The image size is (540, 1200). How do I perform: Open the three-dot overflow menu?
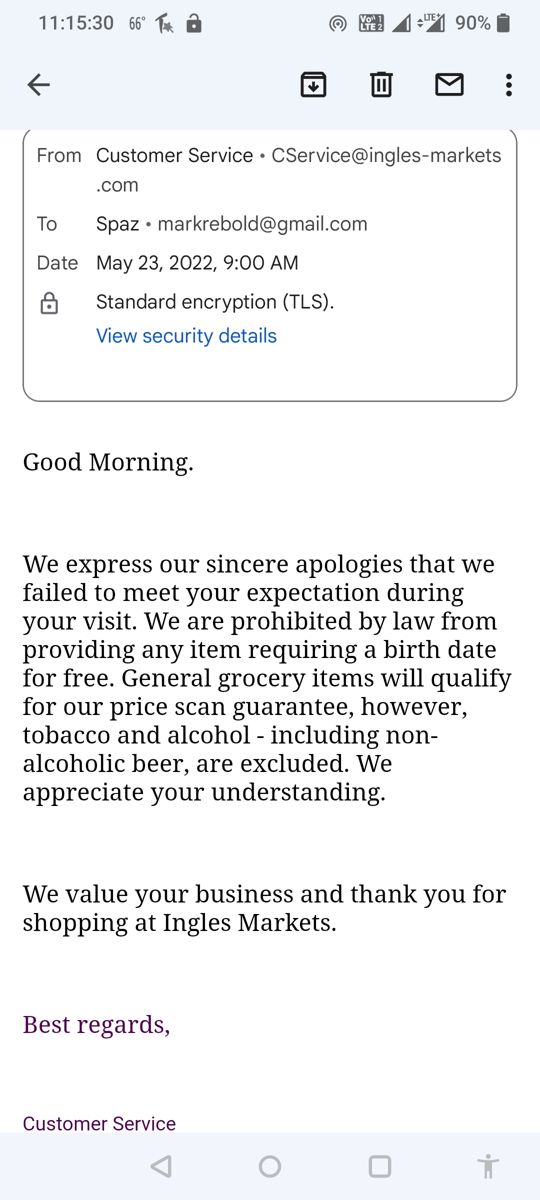509,85
